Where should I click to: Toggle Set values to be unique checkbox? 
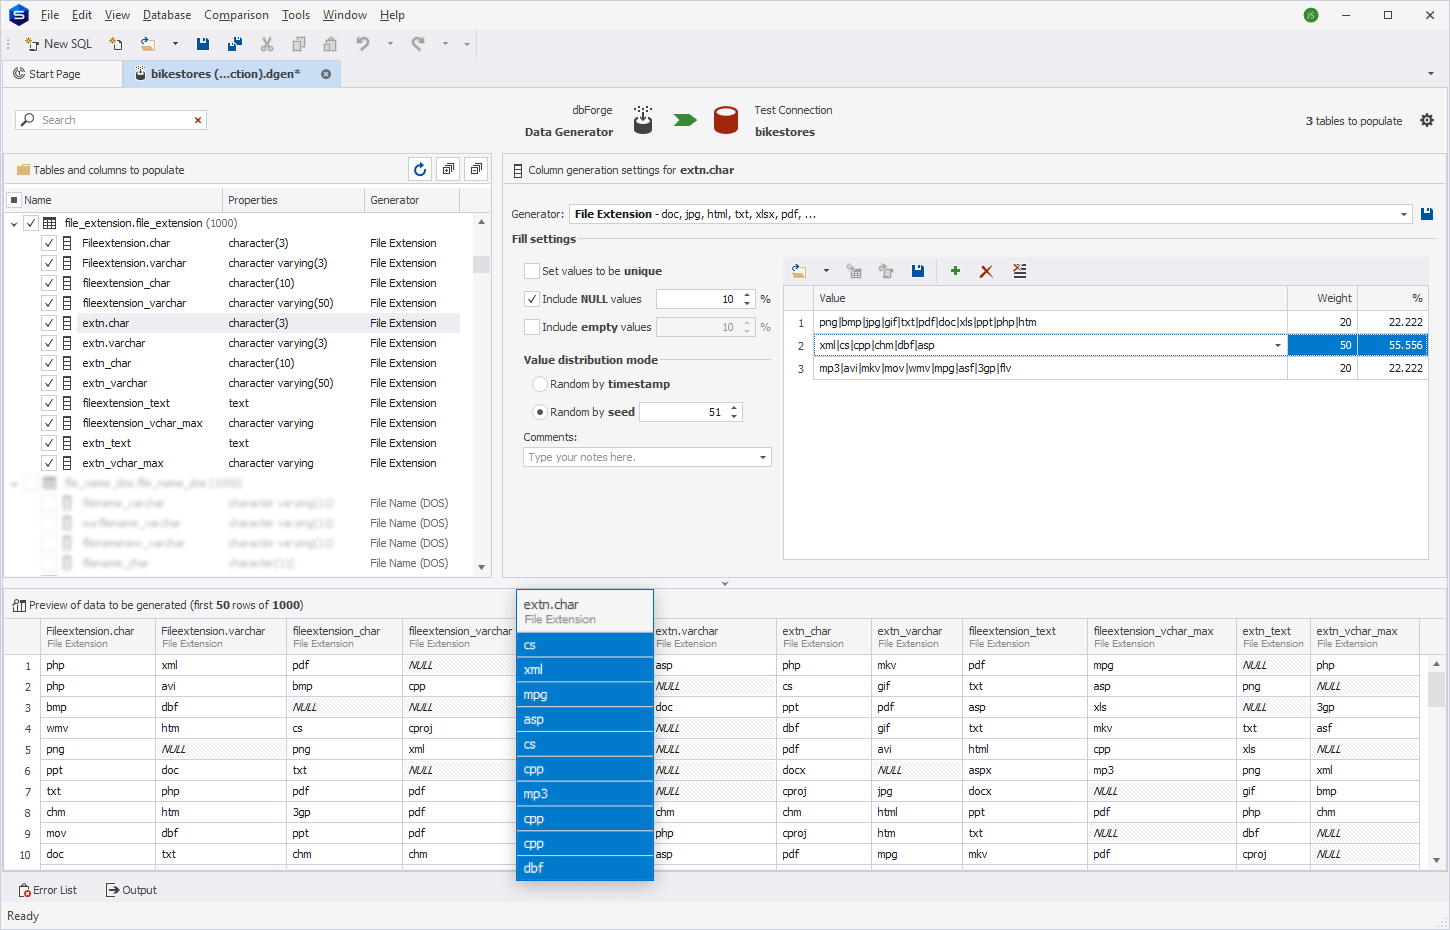coord(532,271)
